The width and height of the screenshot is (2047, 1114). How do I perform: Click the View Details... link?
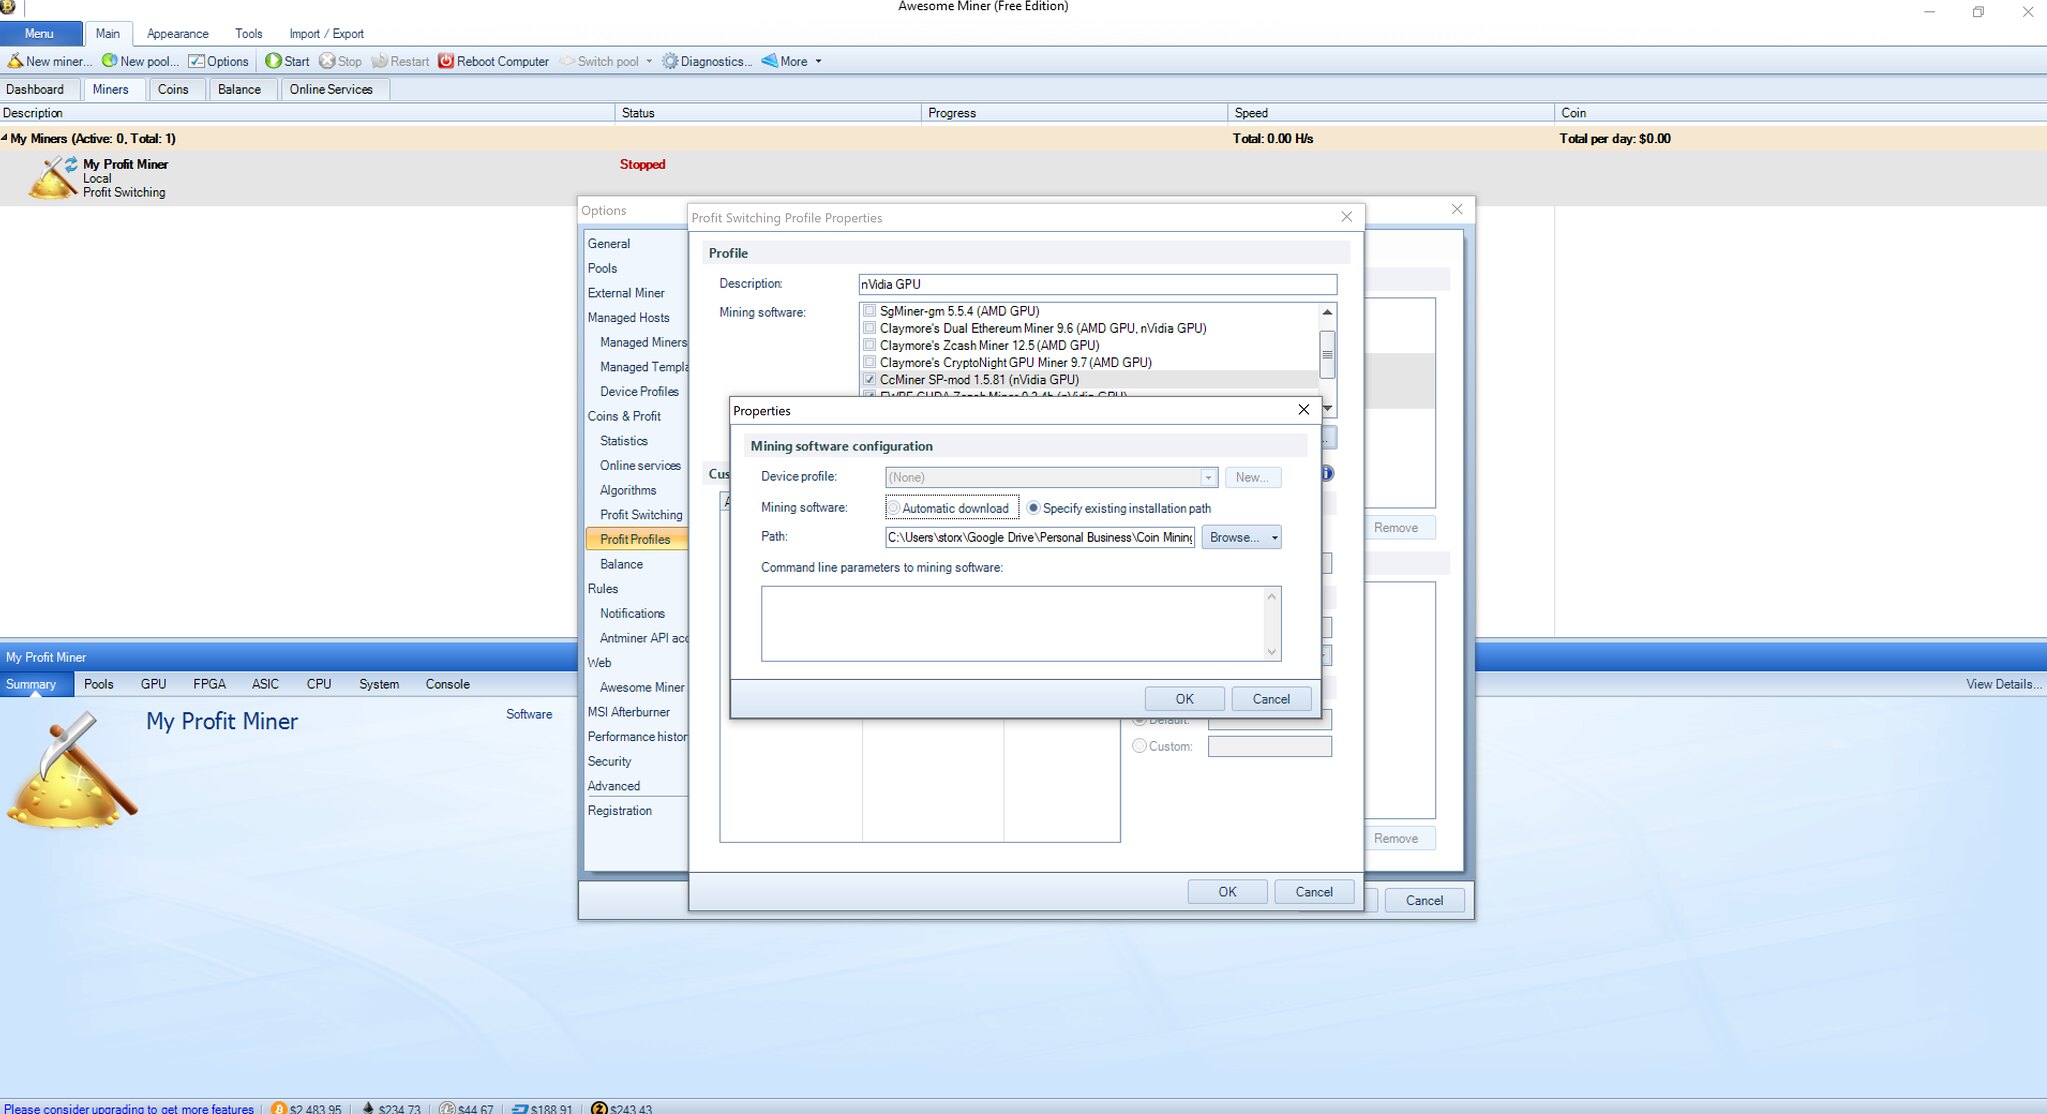tap(2004, 684)
